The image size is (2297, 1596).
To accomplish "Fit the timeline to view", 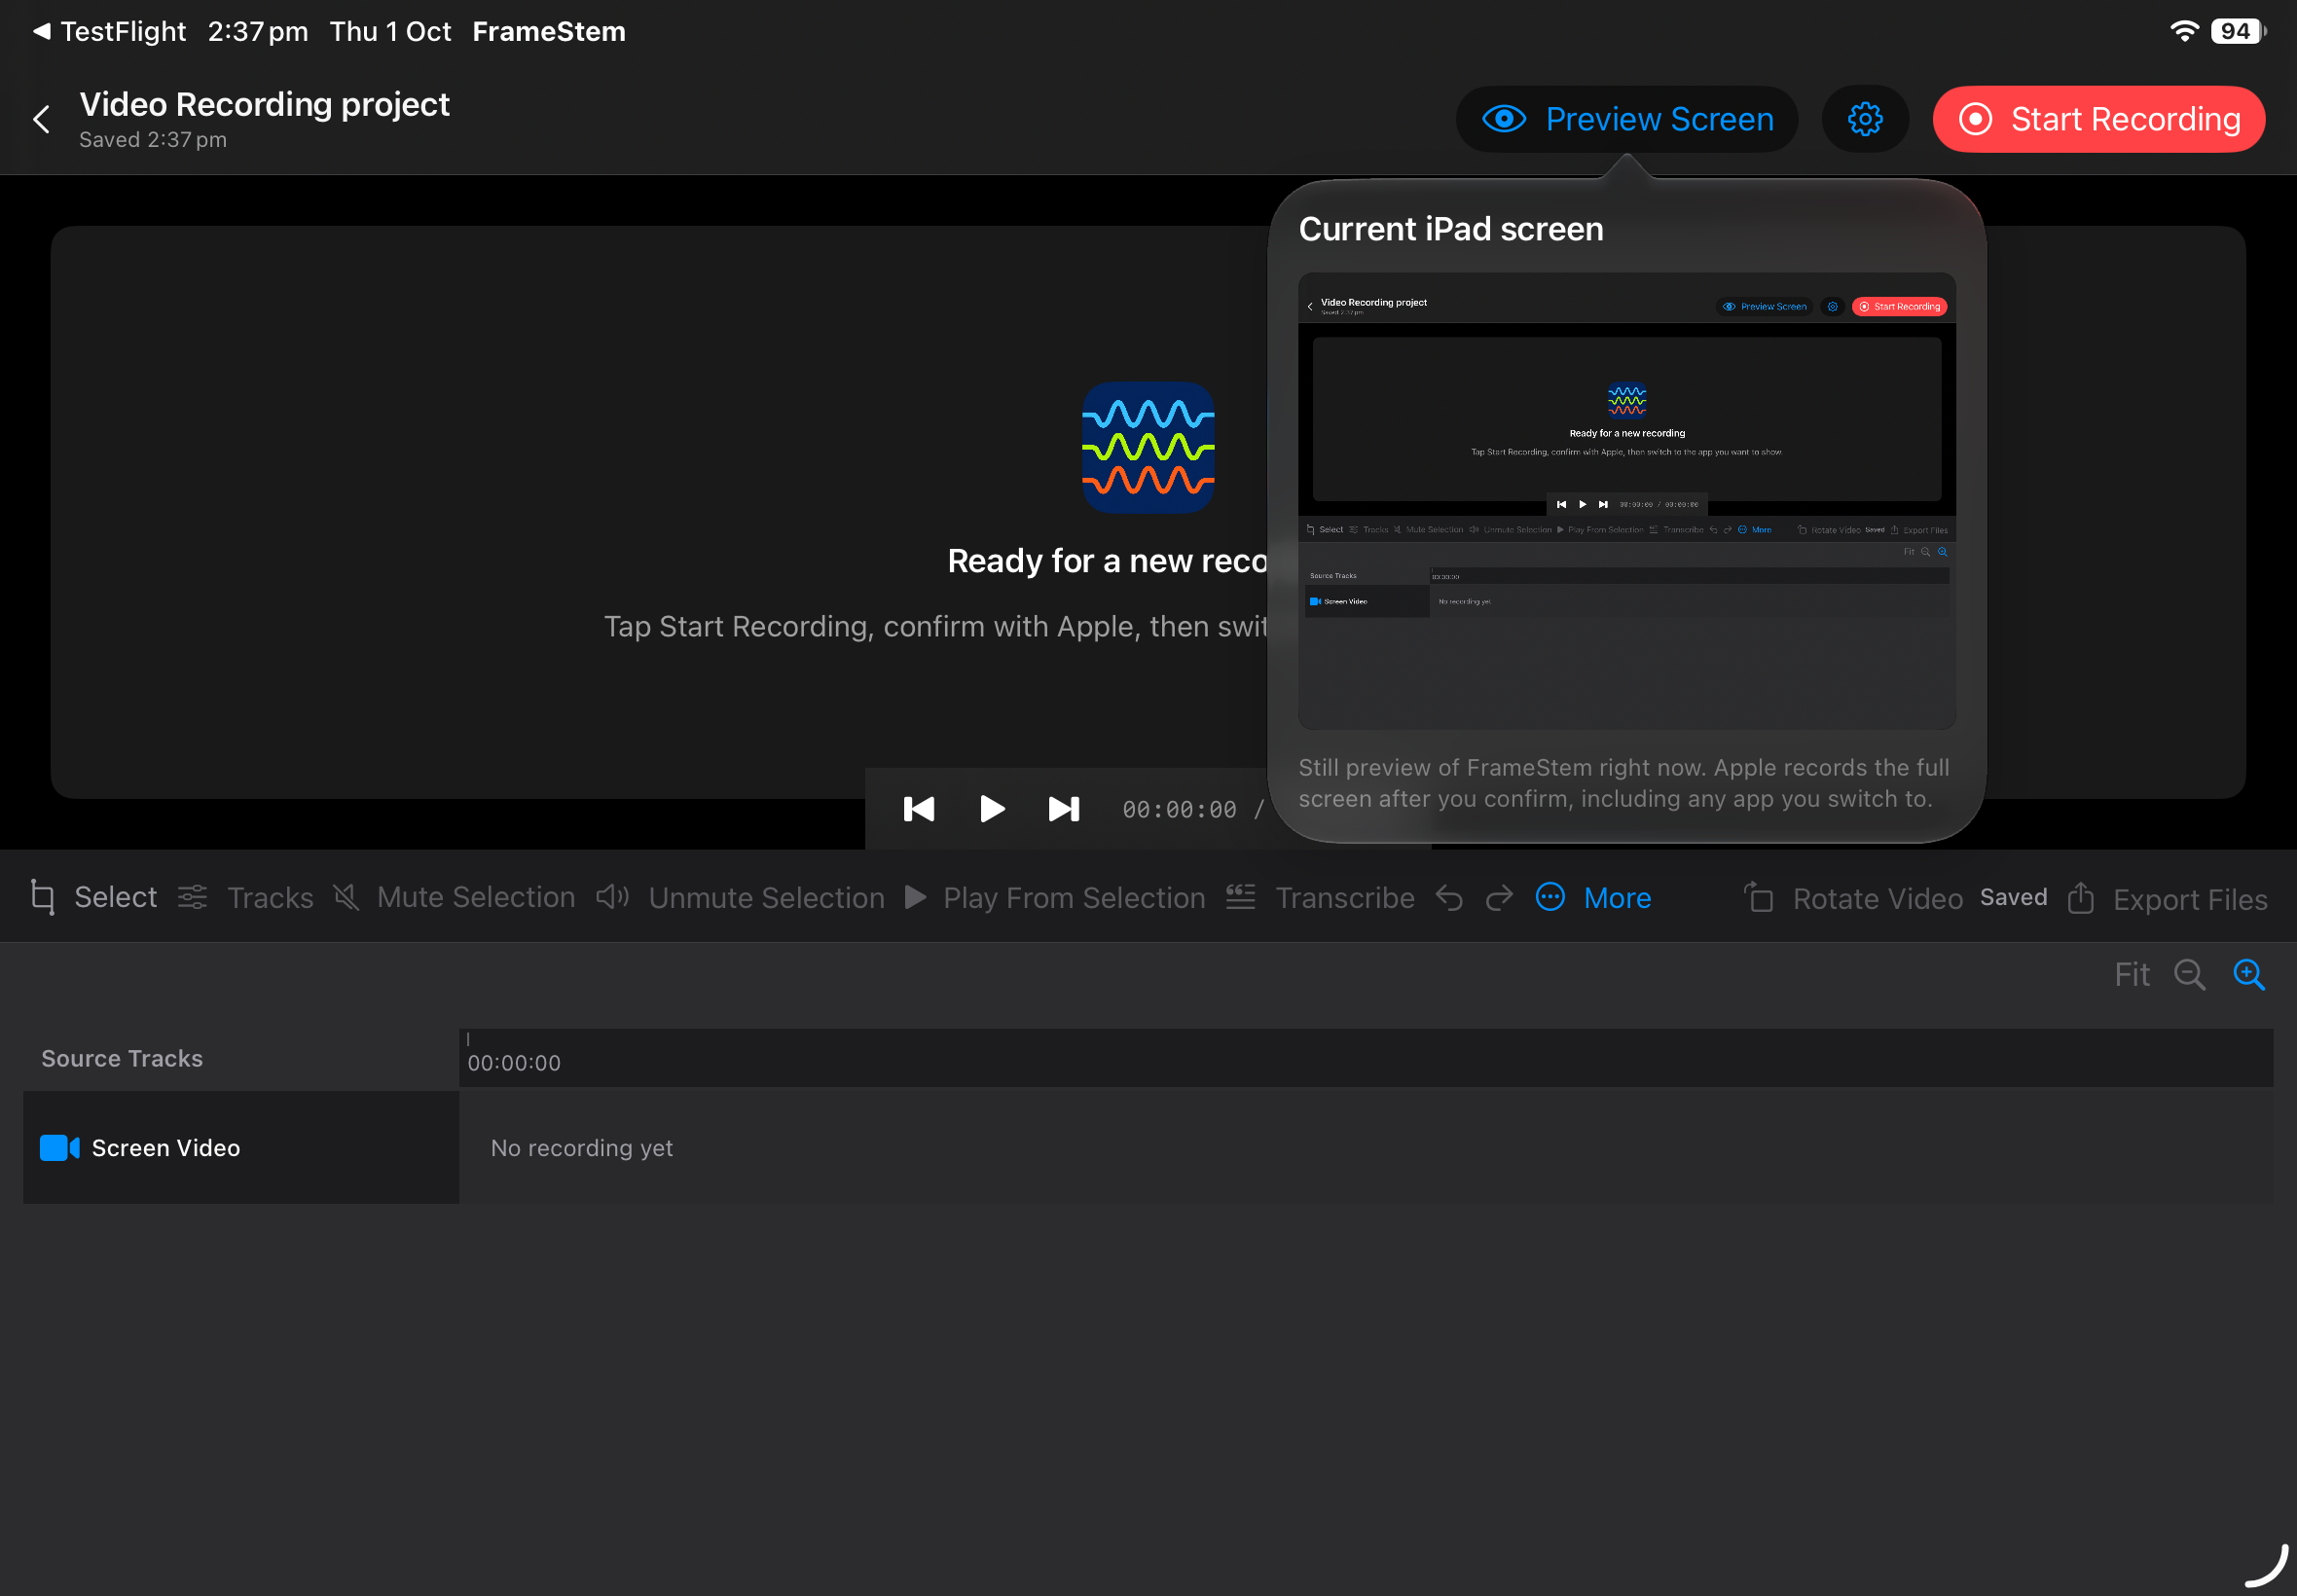I will (2131, 974).
